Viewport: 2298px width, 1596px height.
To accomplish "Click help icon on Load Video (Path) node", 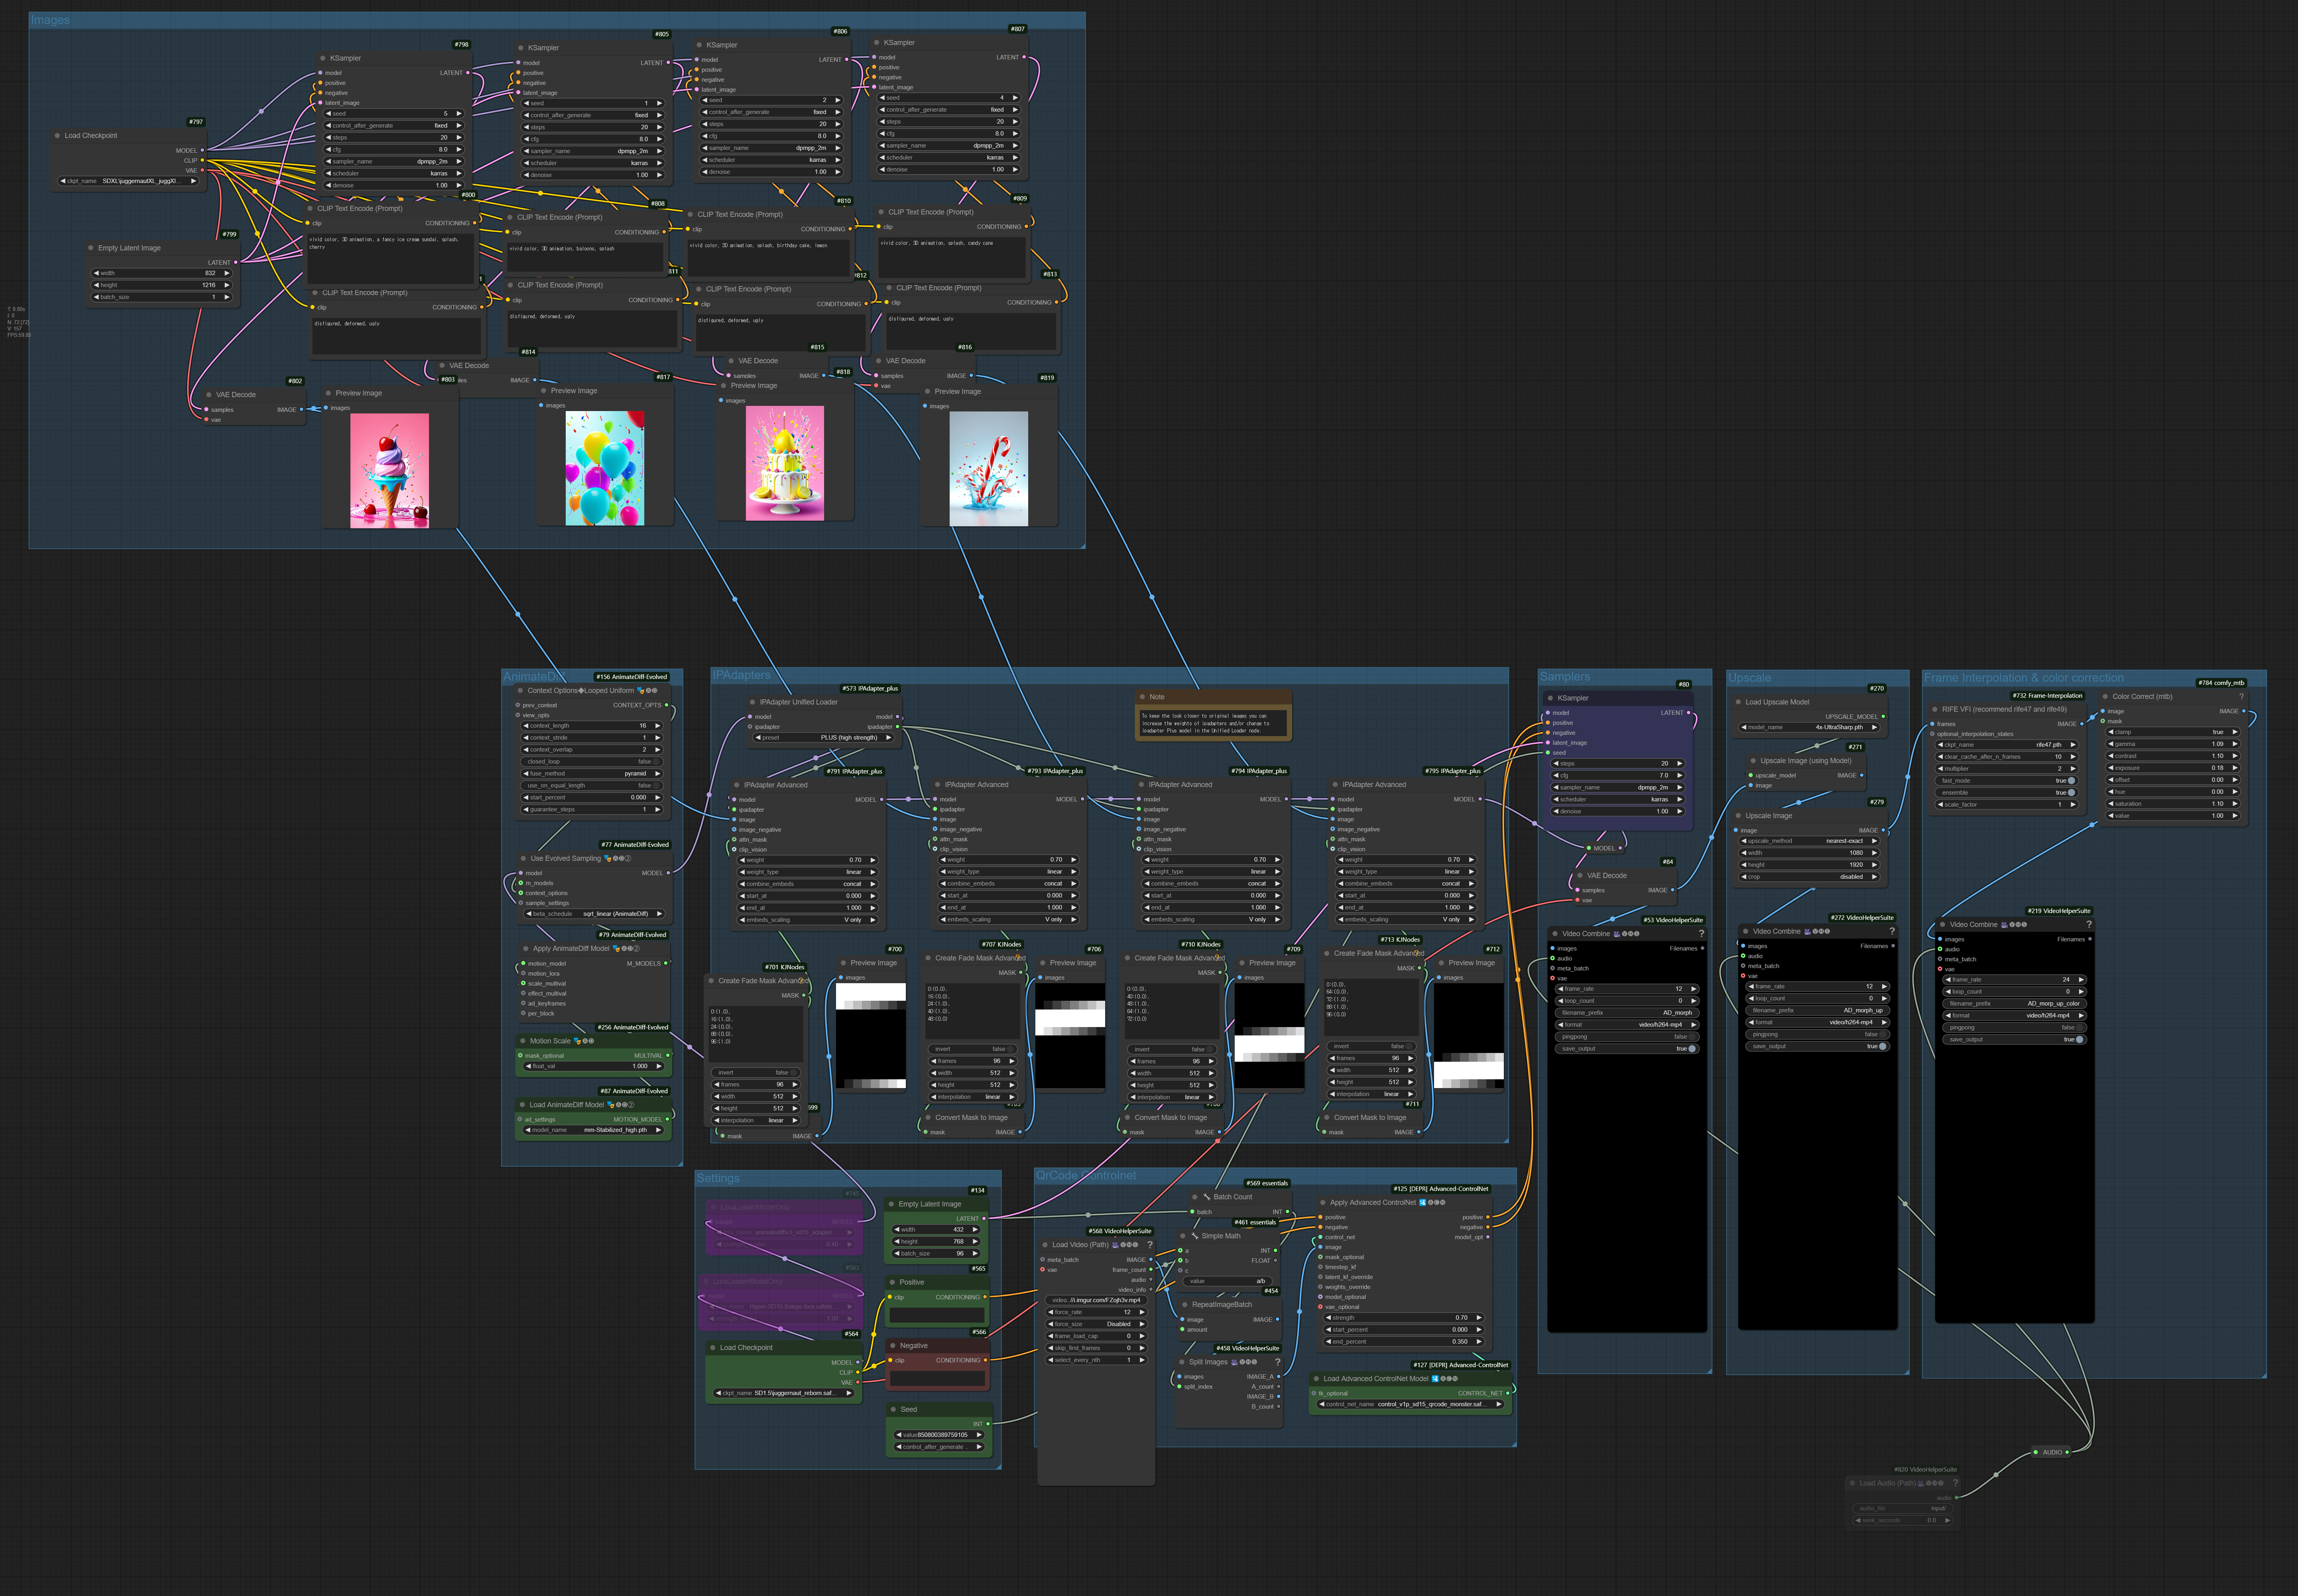I will pyautogui.click(x=1150, y=1245).
